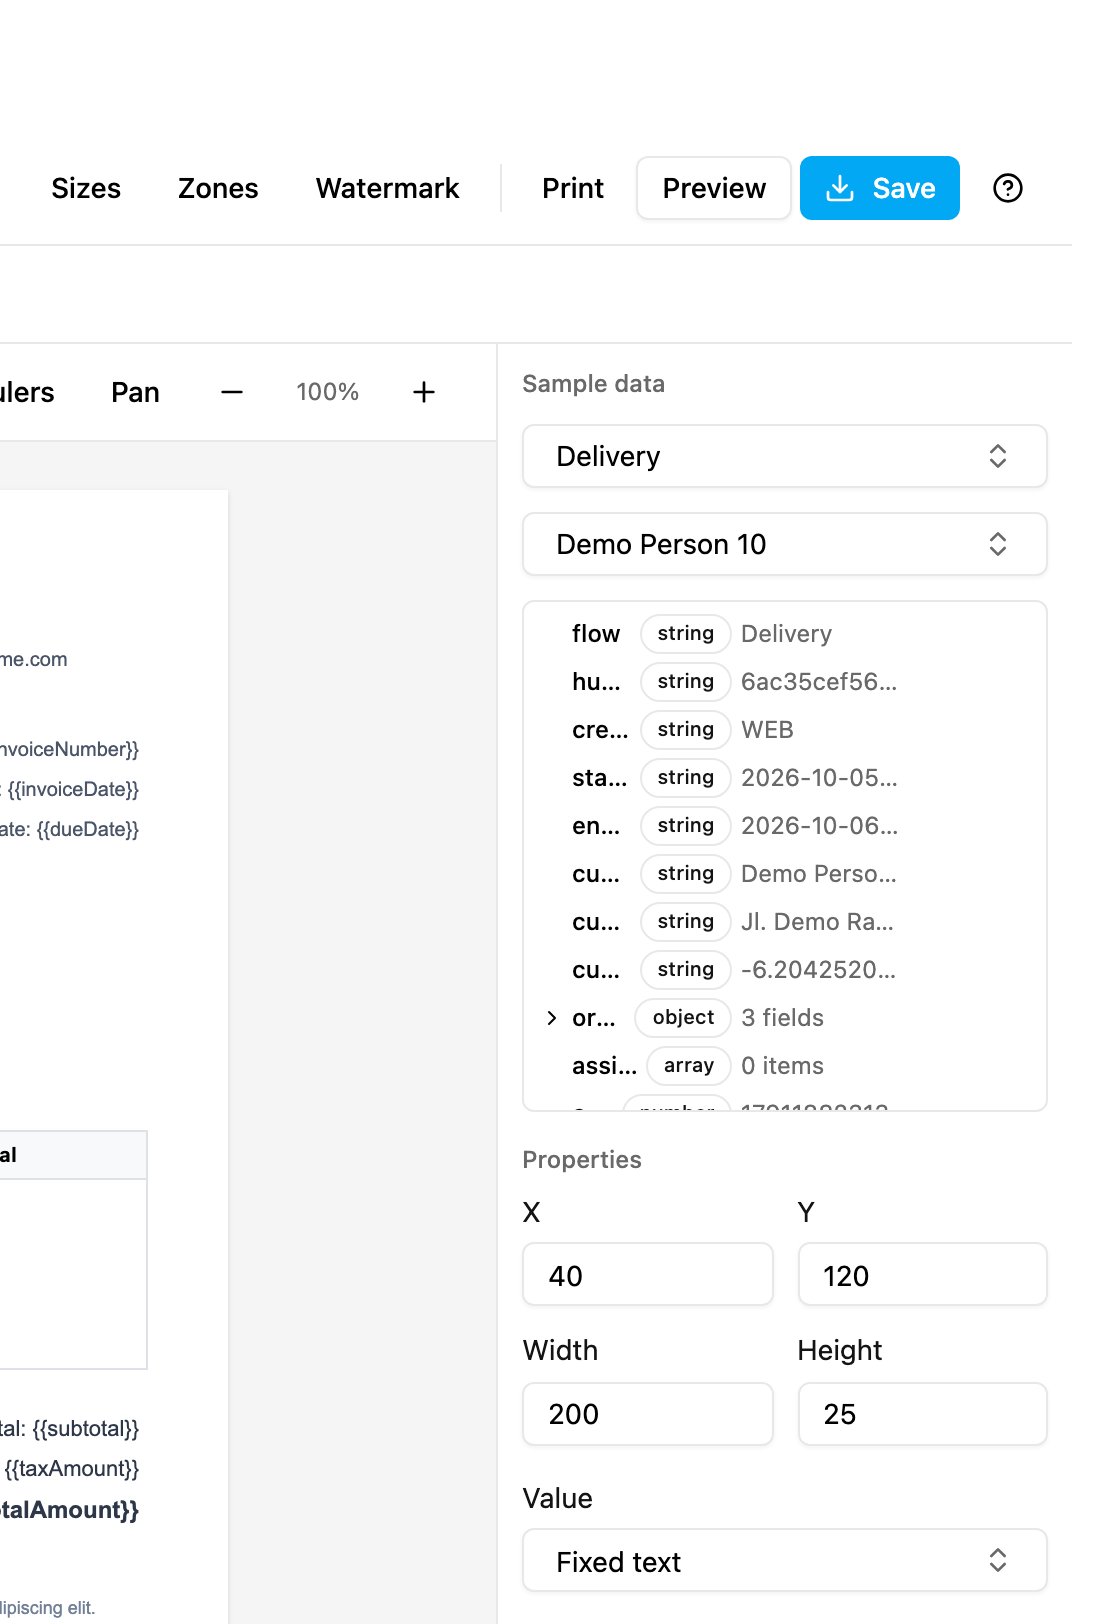The width and height of the screenshot is (1120, 1624).
Task: Select the {{subtotal}} text on canvas
Action: [x=85, y=1429]
